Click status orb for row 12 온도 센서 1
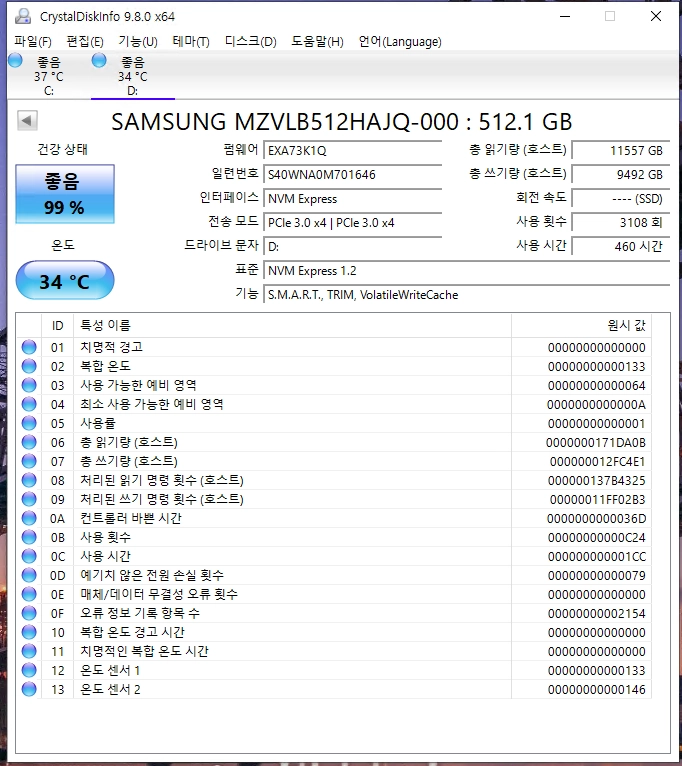This screenshot has width=682, height=766. click(29, 670)
